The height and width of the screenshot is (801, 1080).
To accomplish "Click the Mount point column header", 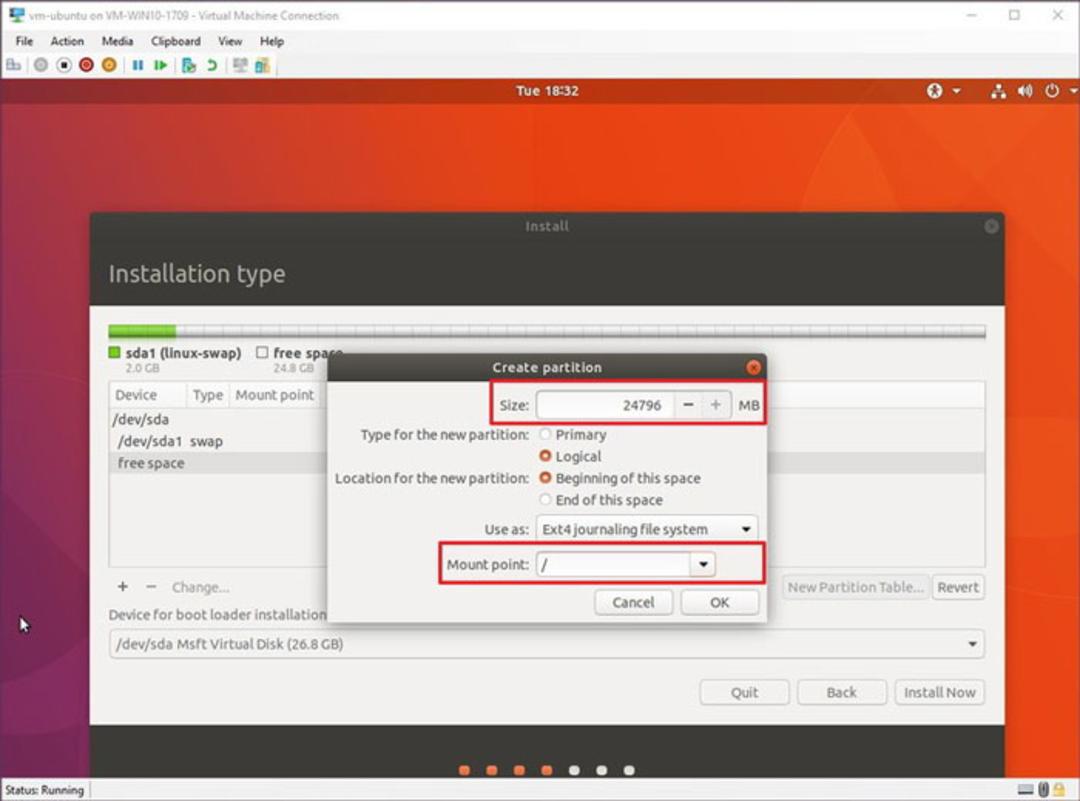I will [275, 395].
